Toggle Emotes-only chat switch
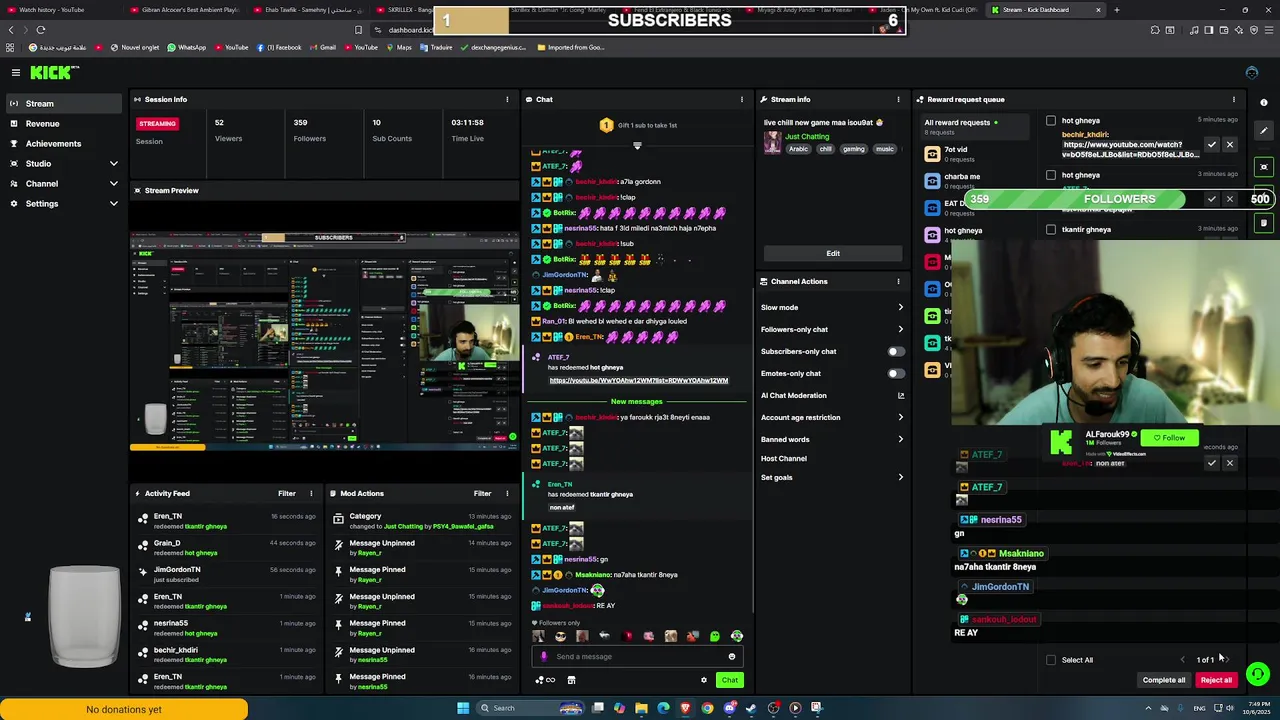Screen dimensions: 1280x720 [896, 373]
